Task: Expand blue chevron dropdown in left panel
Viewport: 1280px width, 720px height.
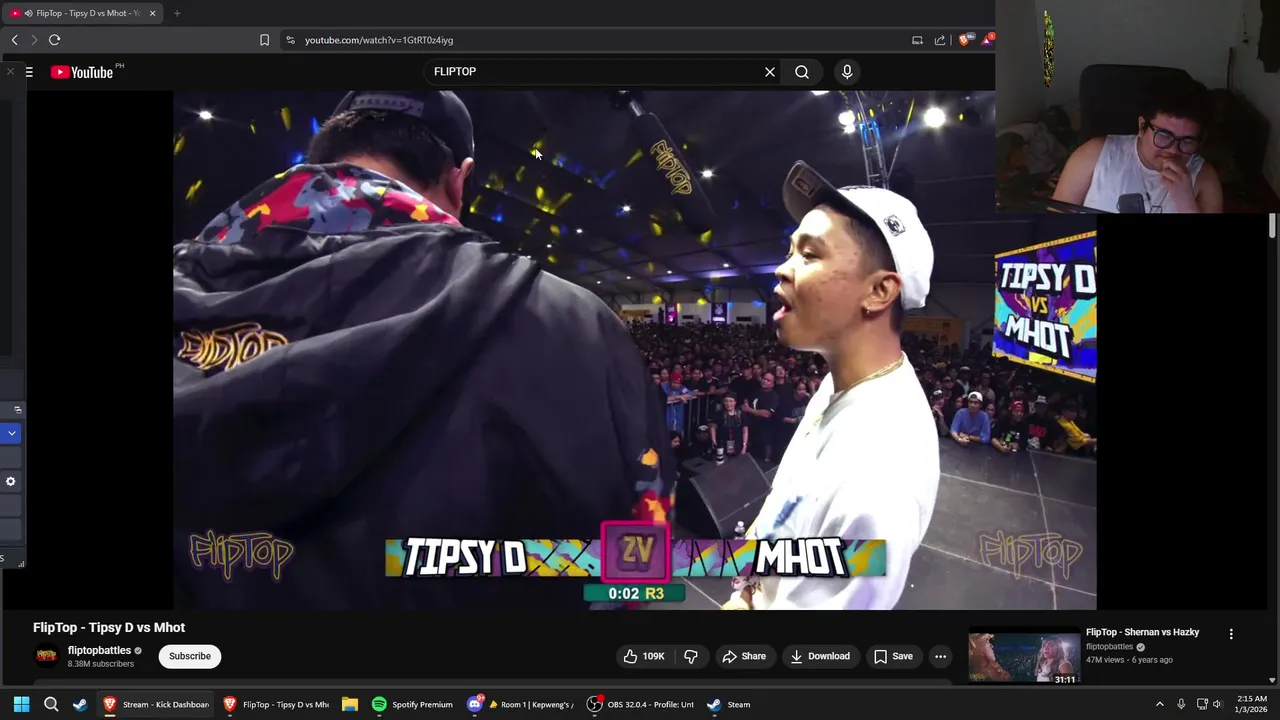Action: [11, 433]
